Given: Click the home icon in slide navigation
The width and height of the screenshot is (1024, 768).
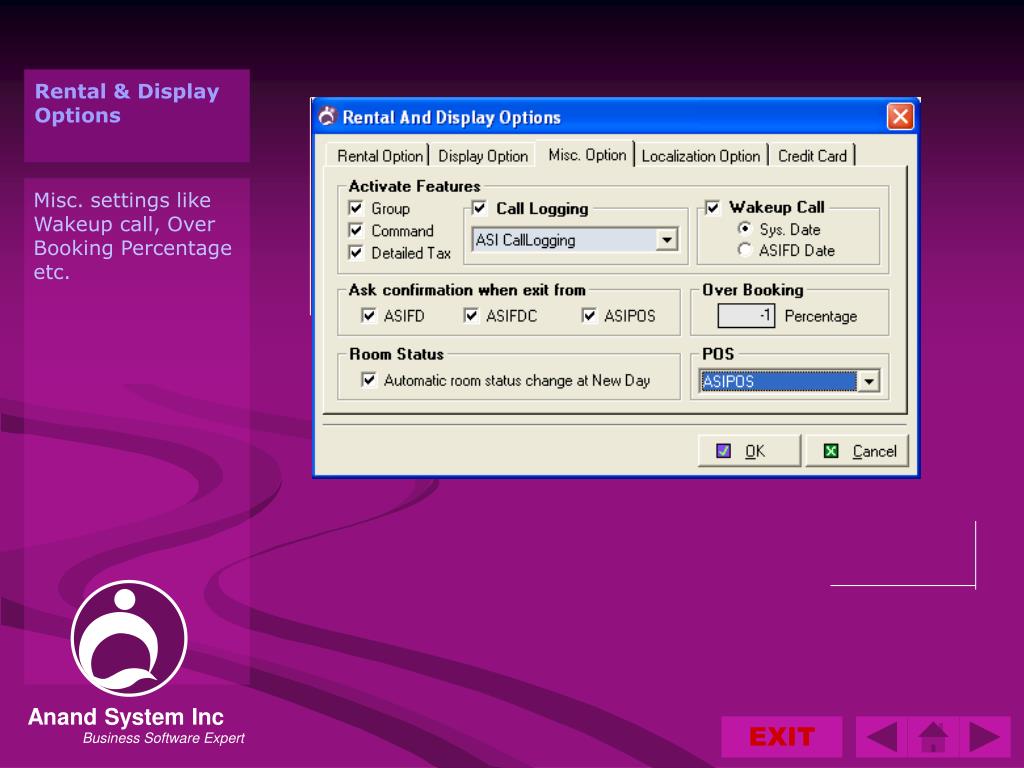Looking at the screenshot, I should (x=933, y=737).
